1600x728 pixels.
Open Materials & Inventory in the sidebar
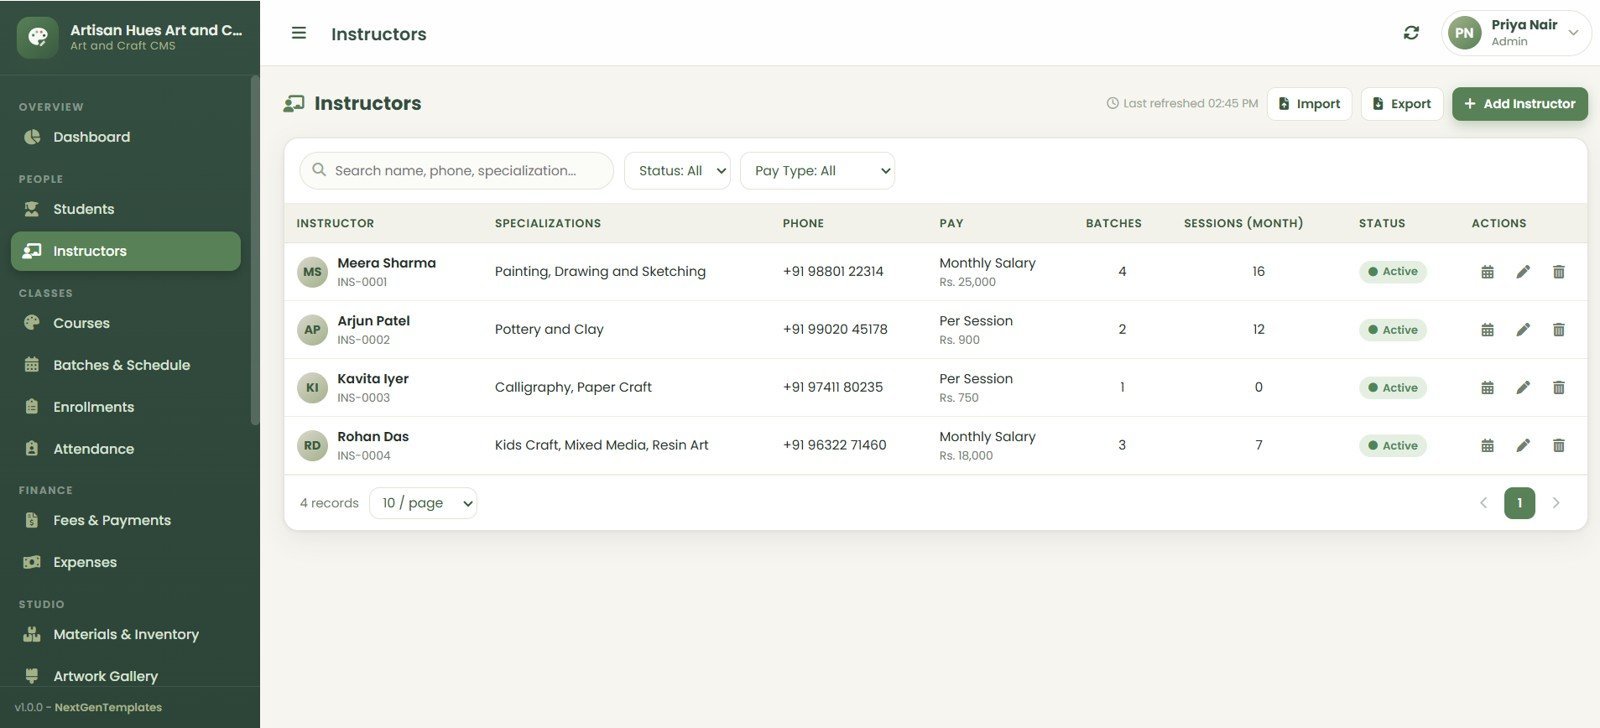(125, 634)
